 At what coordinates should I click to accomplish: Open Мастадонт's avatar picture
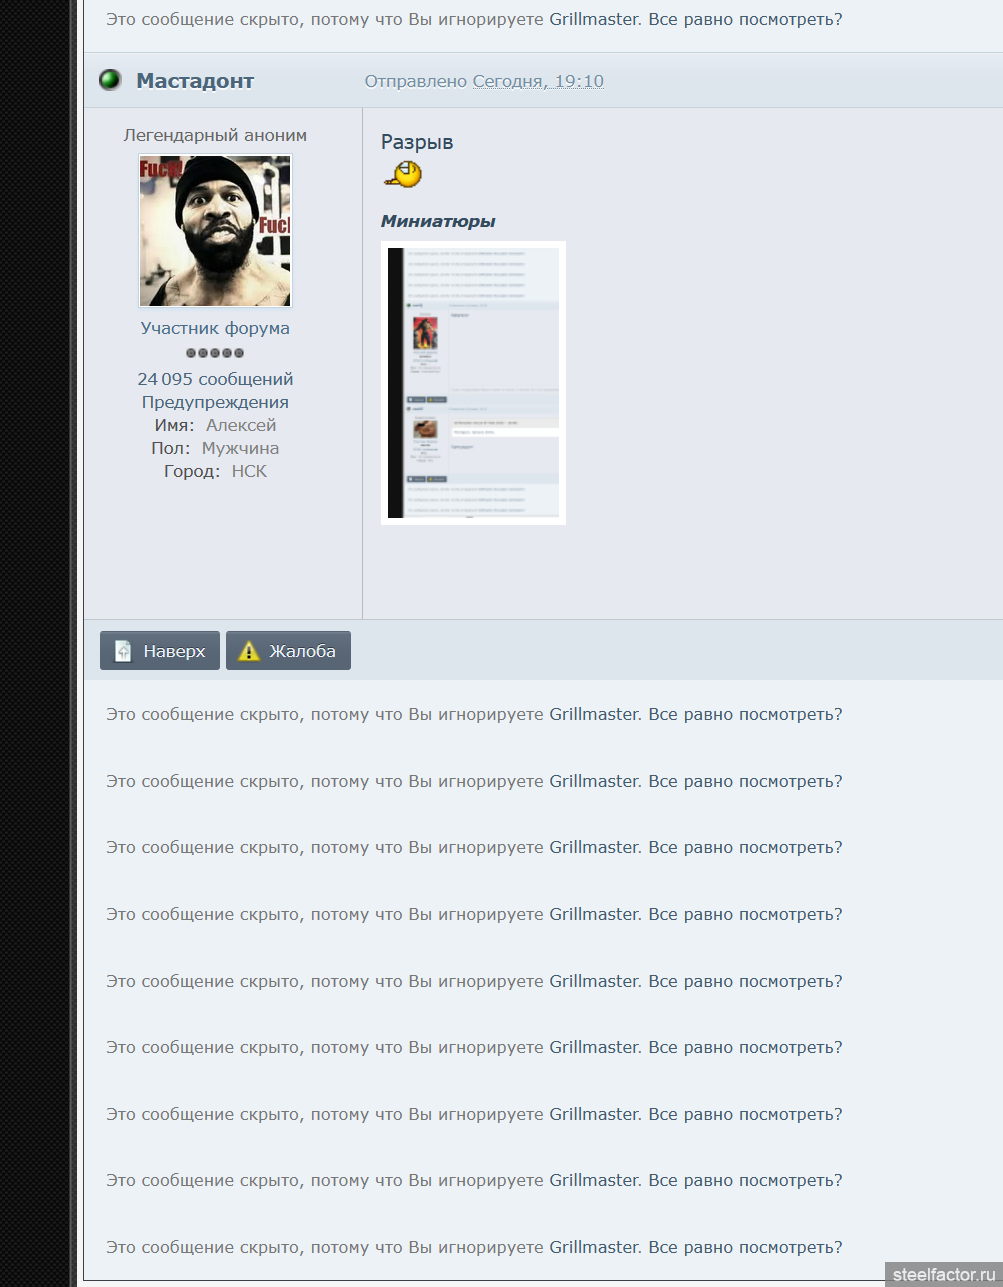tap(215, 231)
